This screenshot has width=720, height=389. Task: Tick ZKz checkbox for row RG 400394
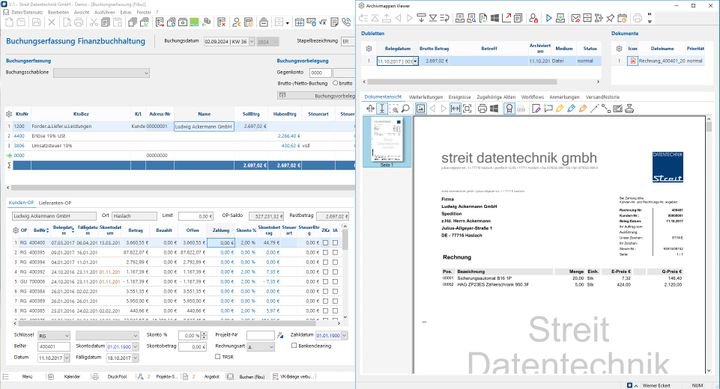(326, 262)
